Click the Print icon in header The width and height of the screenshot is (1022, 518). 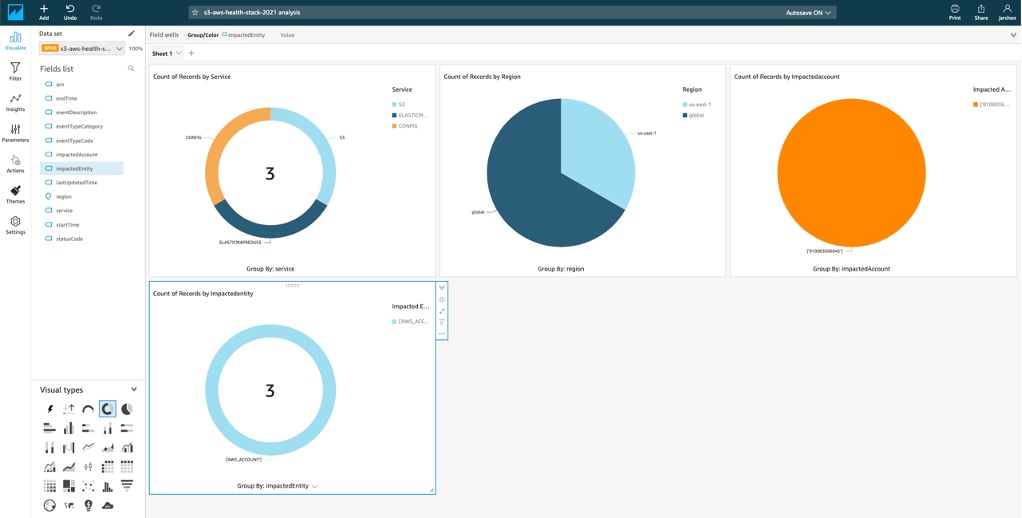click(x=955, y=12)
